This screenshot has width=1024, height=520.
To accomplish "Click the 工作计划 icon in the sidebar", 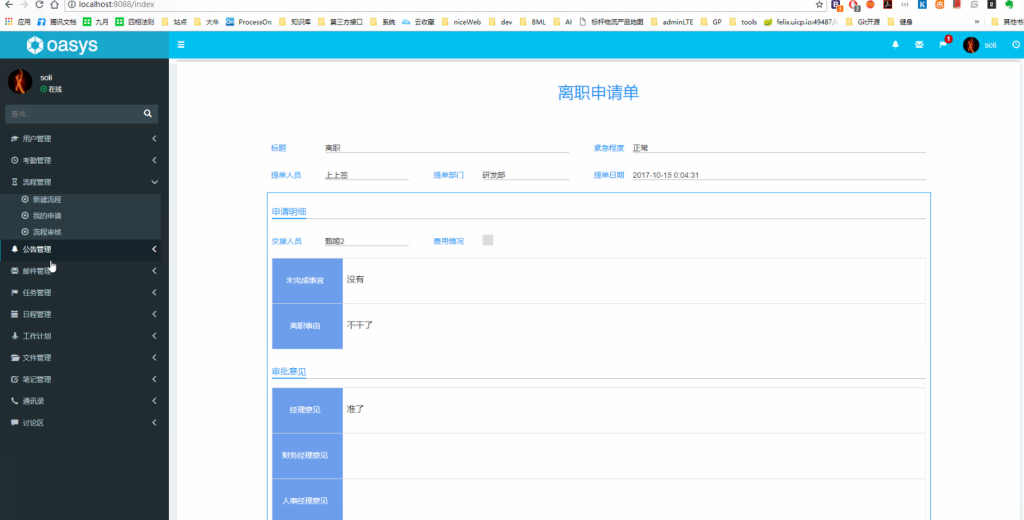I will 15,336.
